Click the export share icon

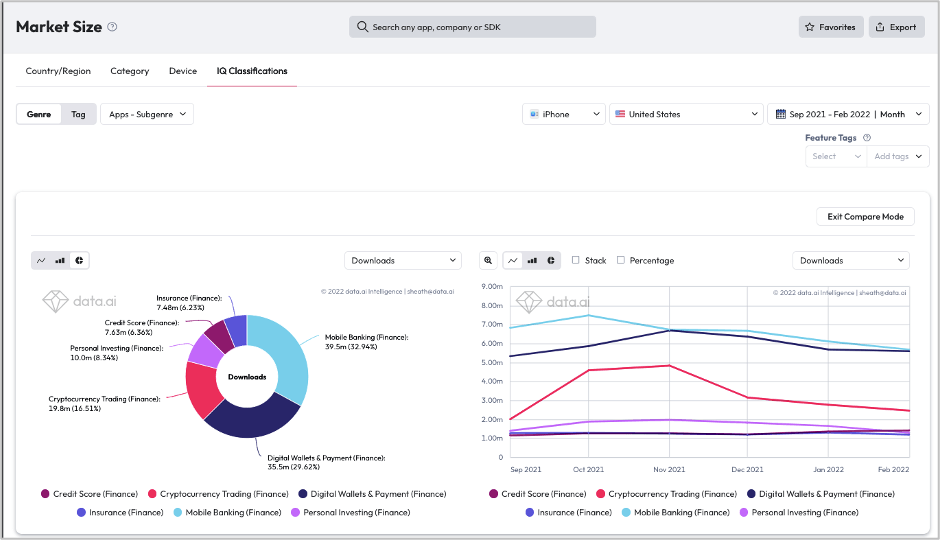pos(879,27)
